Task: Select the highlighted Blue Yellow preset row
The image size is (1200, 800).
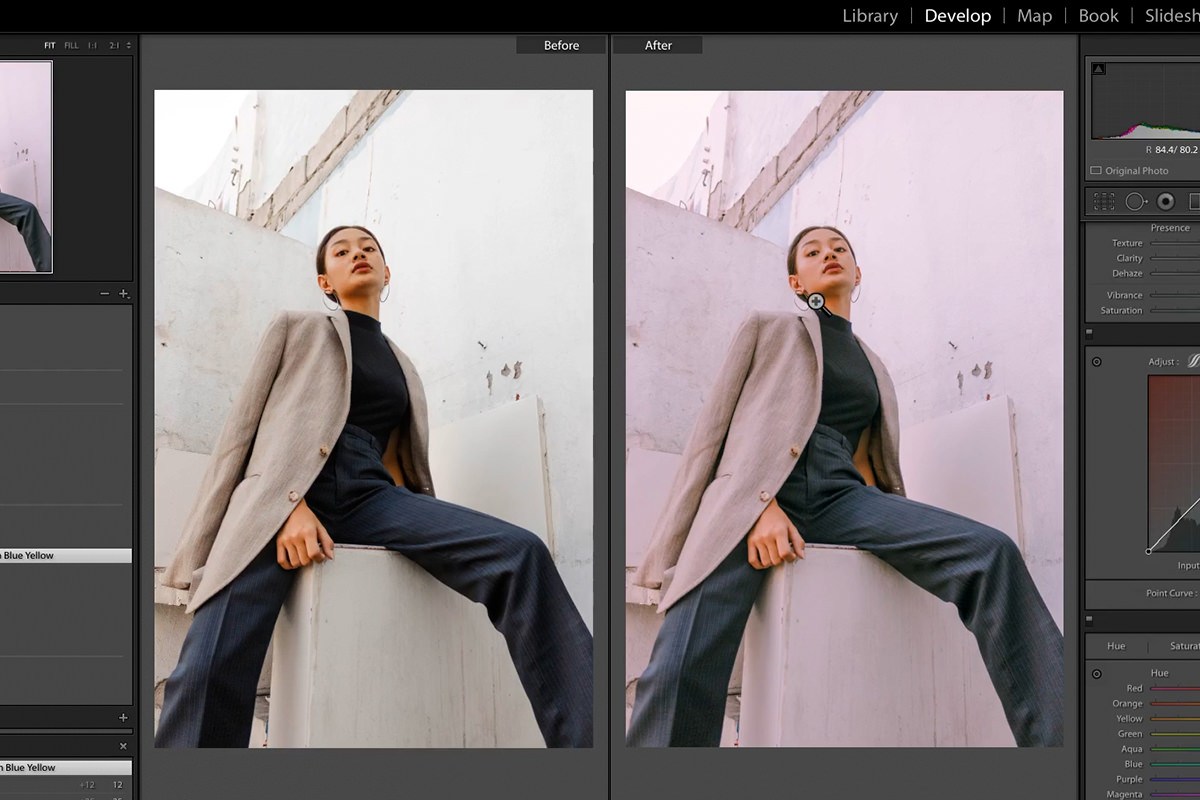Action: 66,555
